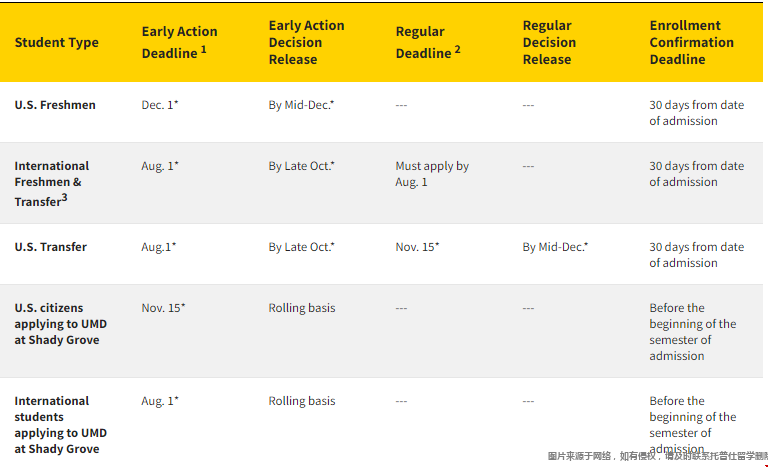Viewport: 768px width, 467px height.
Task: Select the Regular Decision Release header
Action: [x=549, y=42]
